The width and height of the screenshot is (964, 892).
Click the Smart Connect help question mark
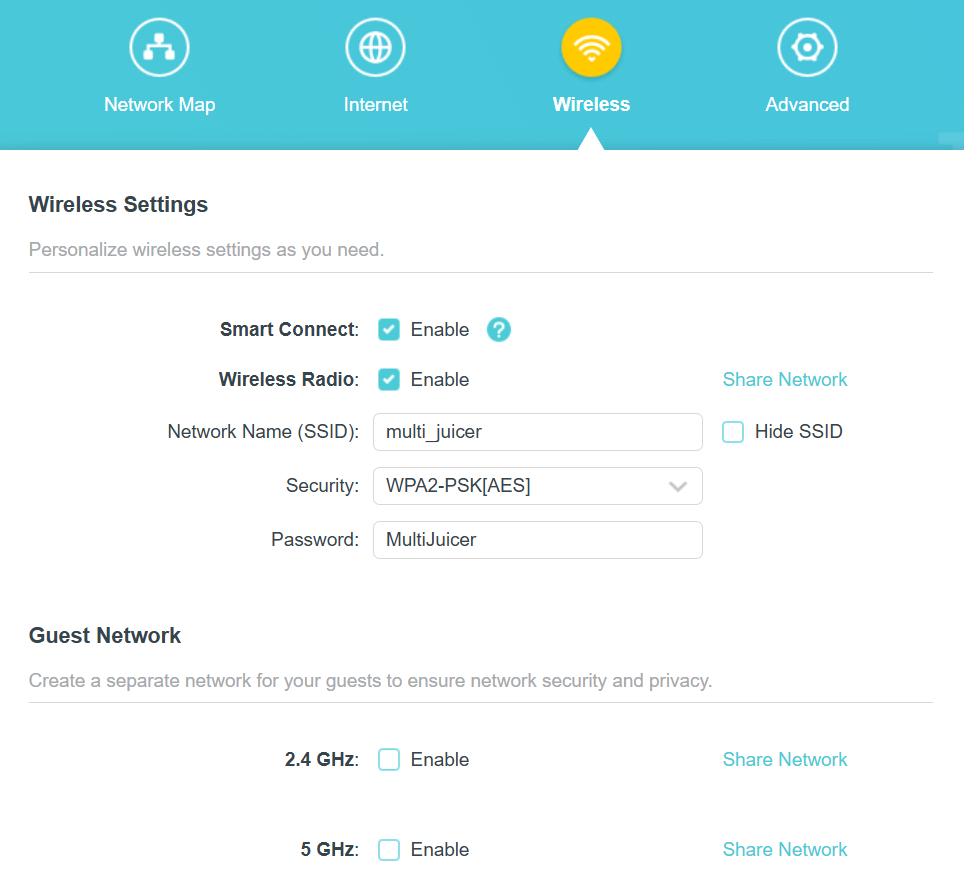(498, 329)
